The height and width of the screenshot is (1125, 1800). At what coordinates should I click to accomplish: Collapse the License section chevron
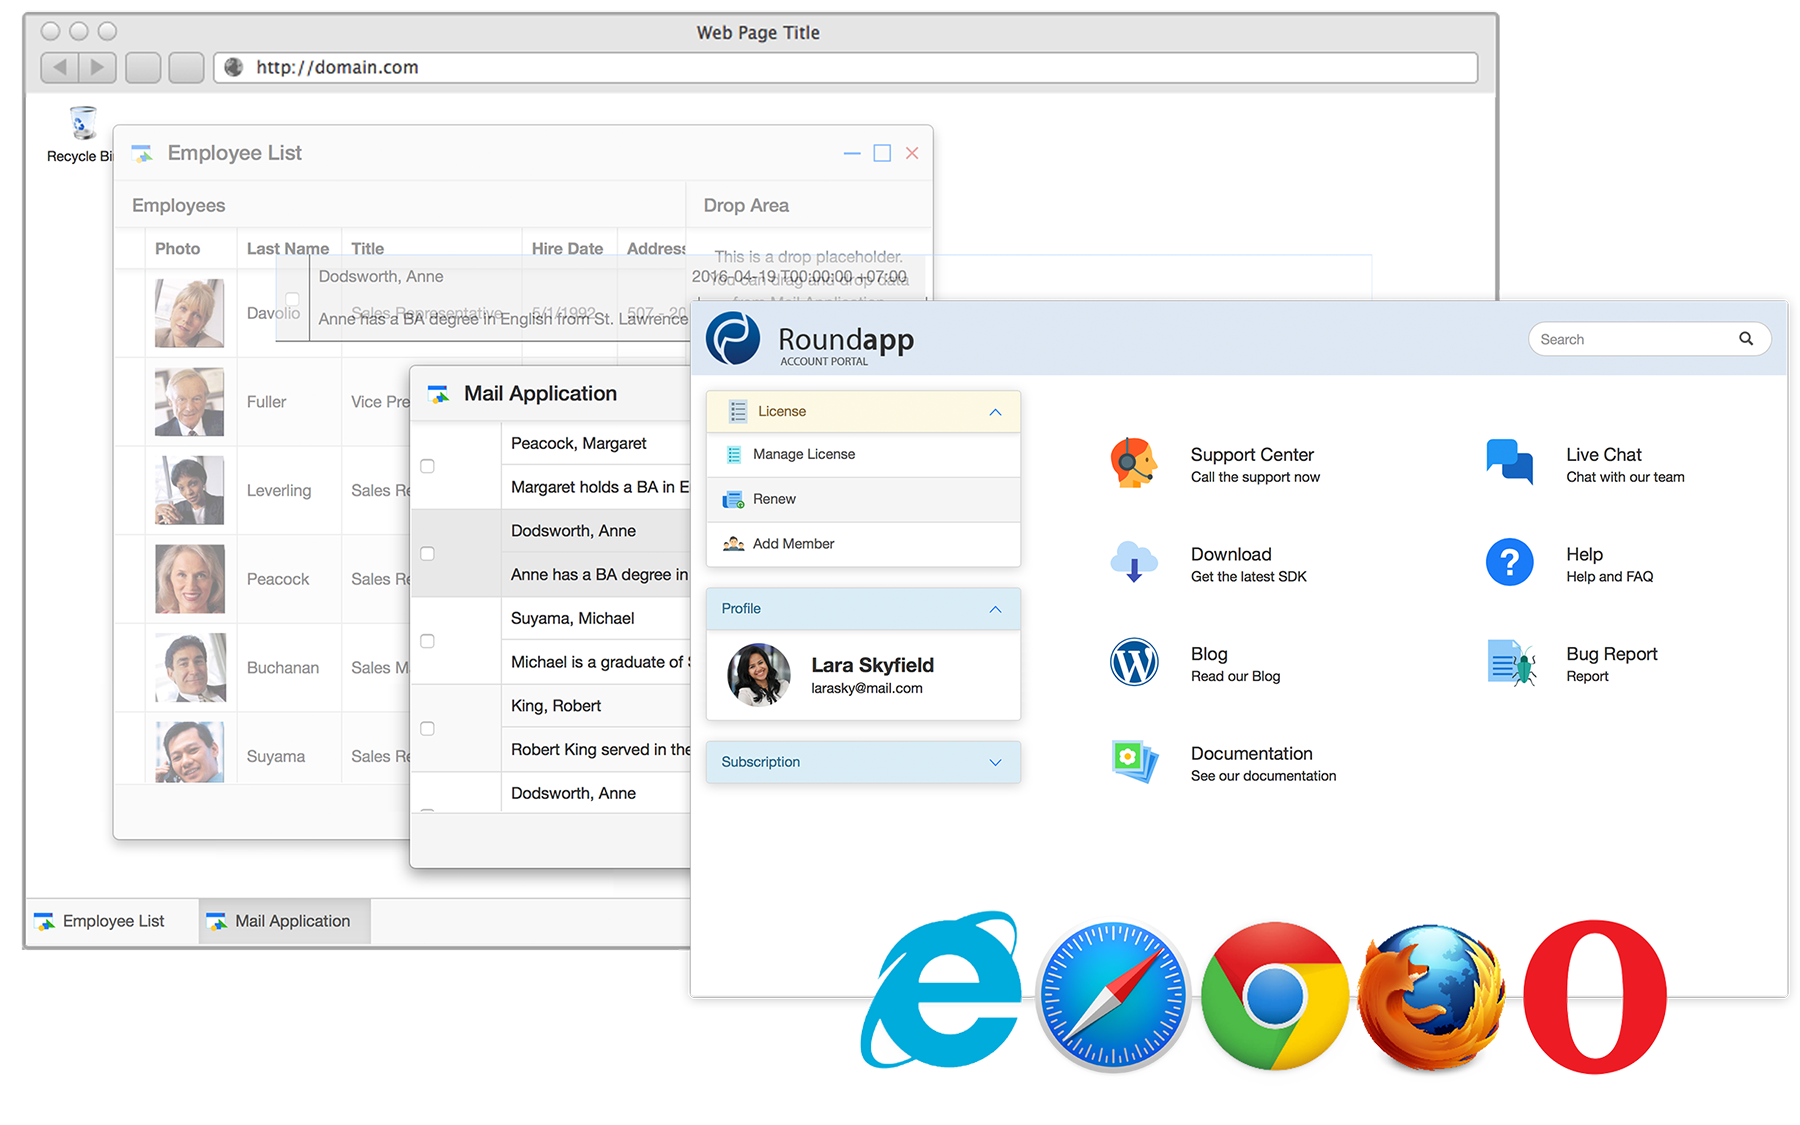995,412
